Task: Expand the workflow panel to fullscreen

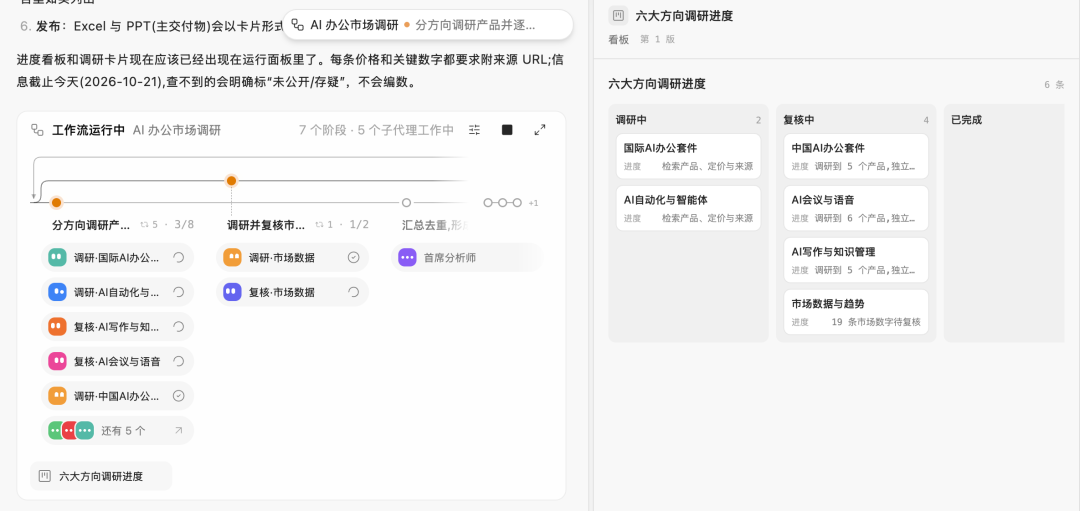Action: click(x=540, y=129)
